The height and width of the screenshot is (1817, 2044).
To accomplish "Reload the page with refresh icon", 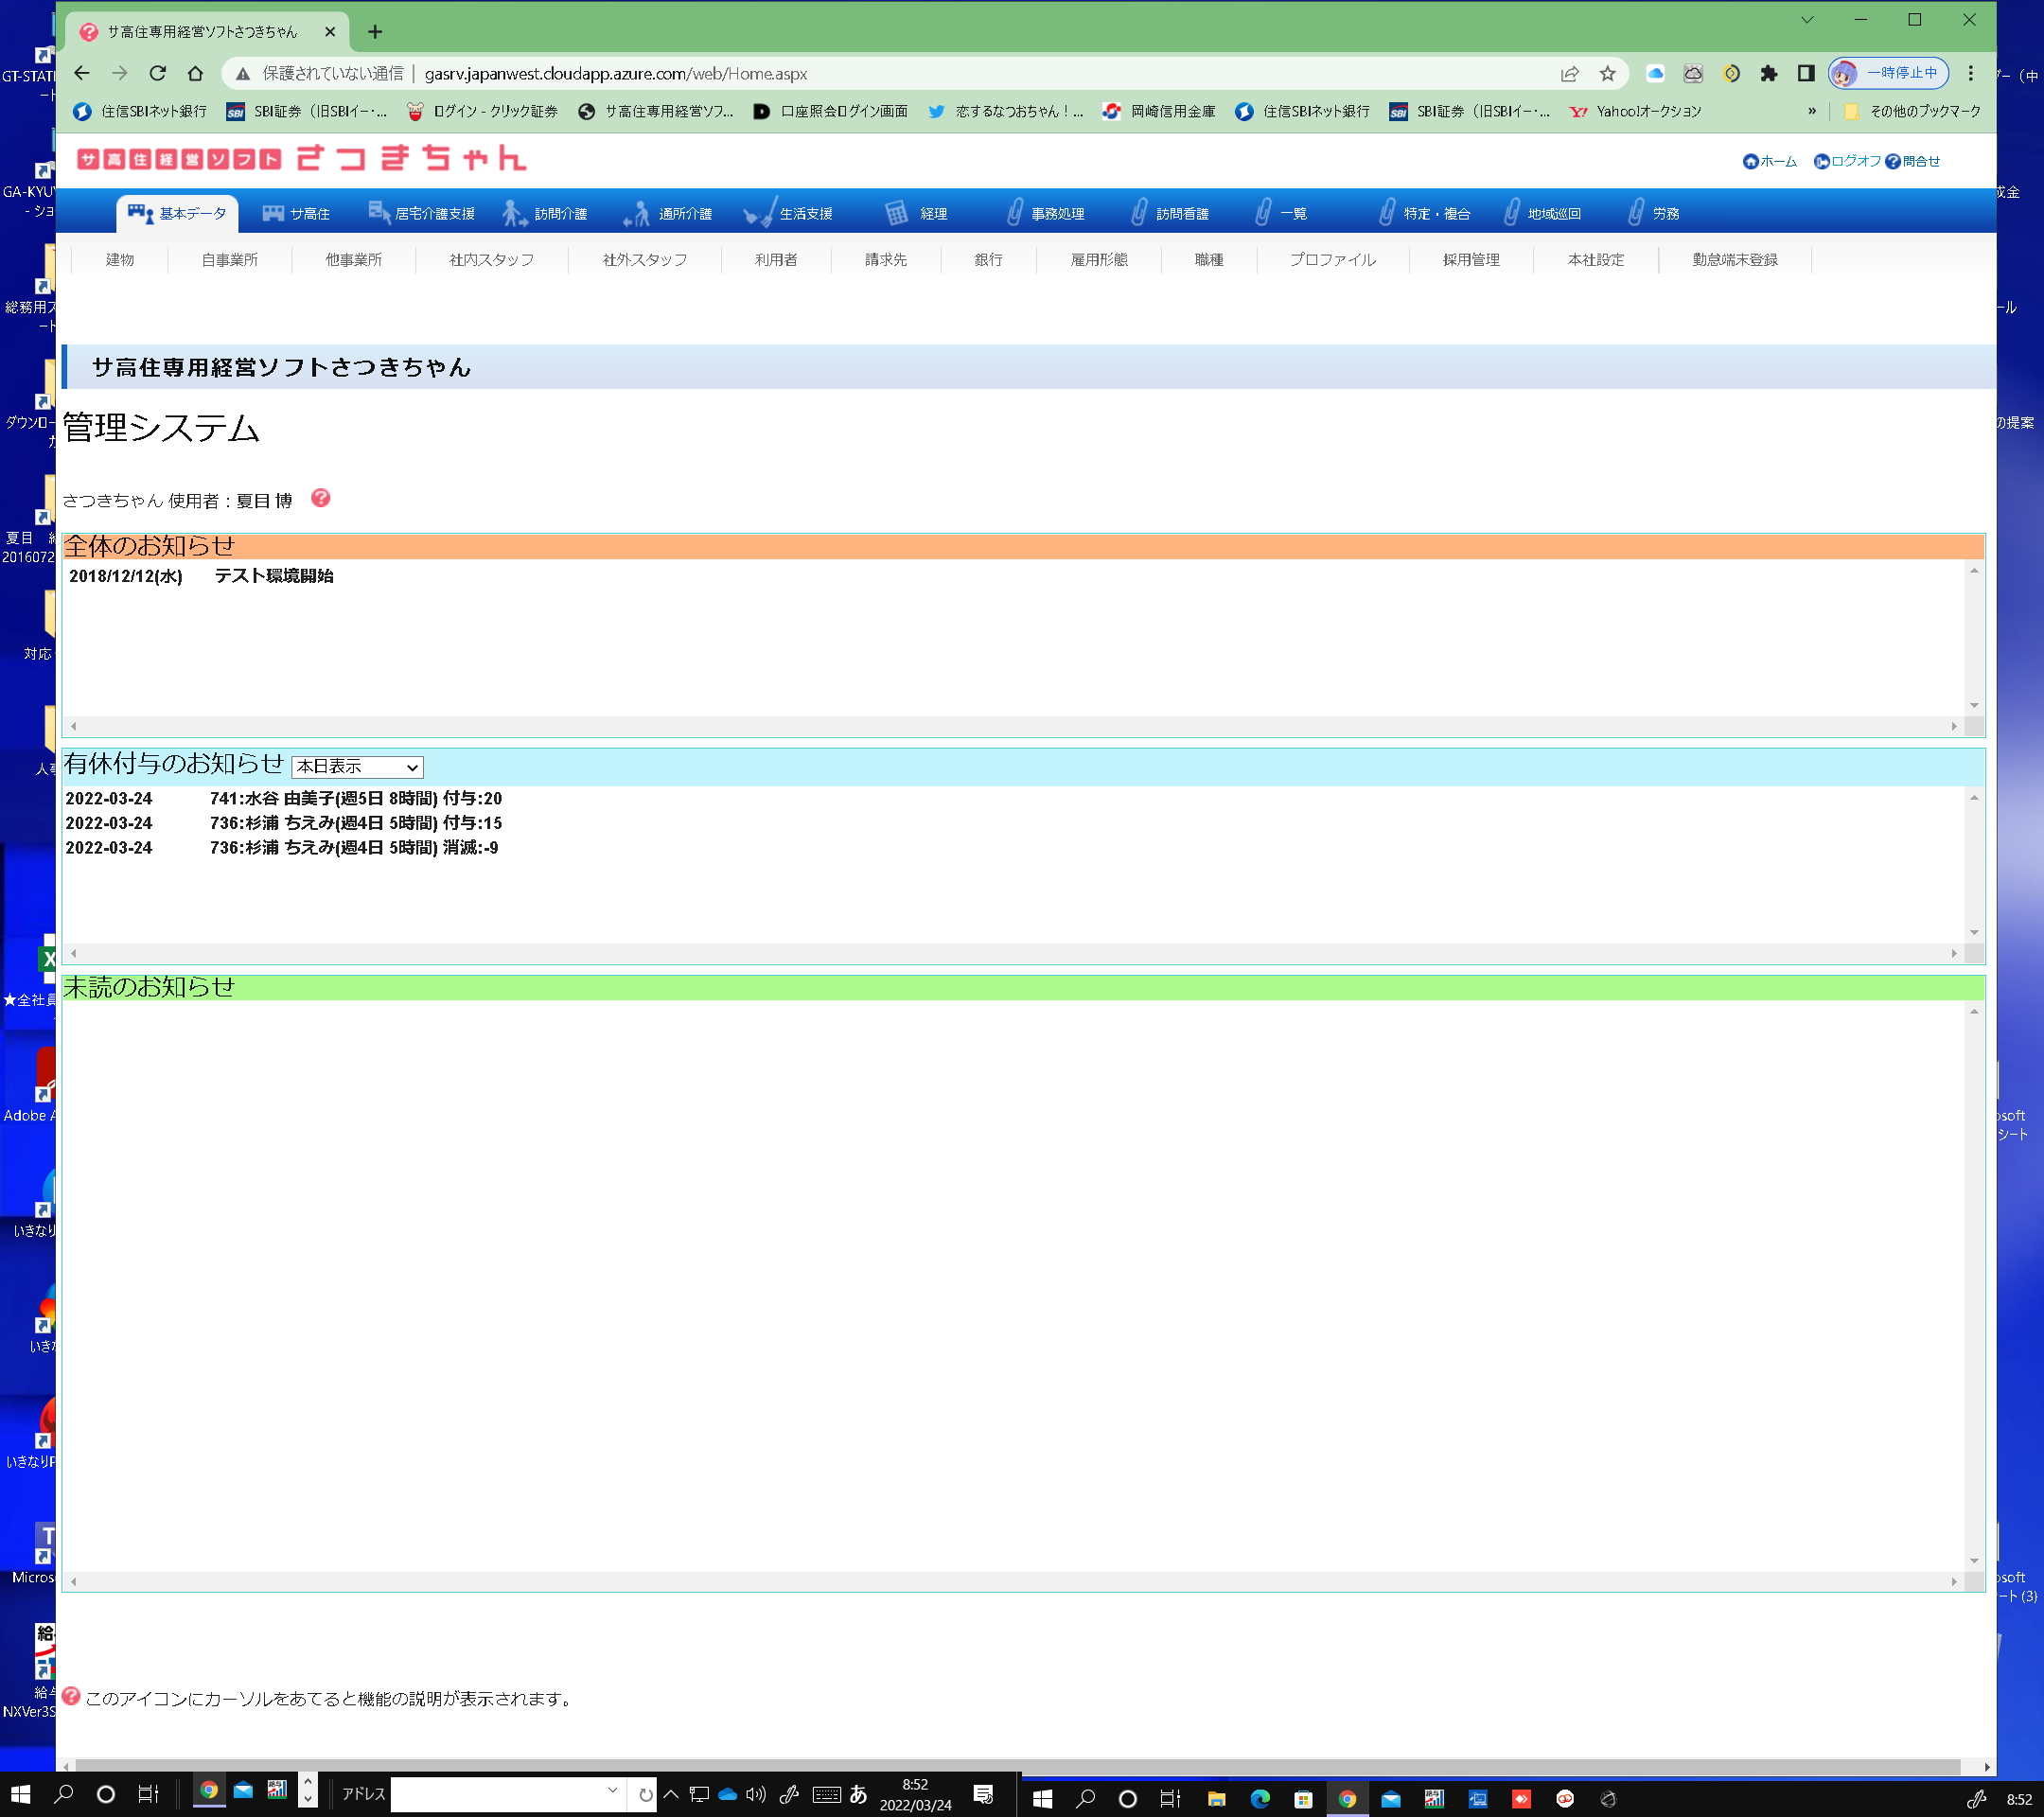I will pyautogui.click(x=157, y=73).
